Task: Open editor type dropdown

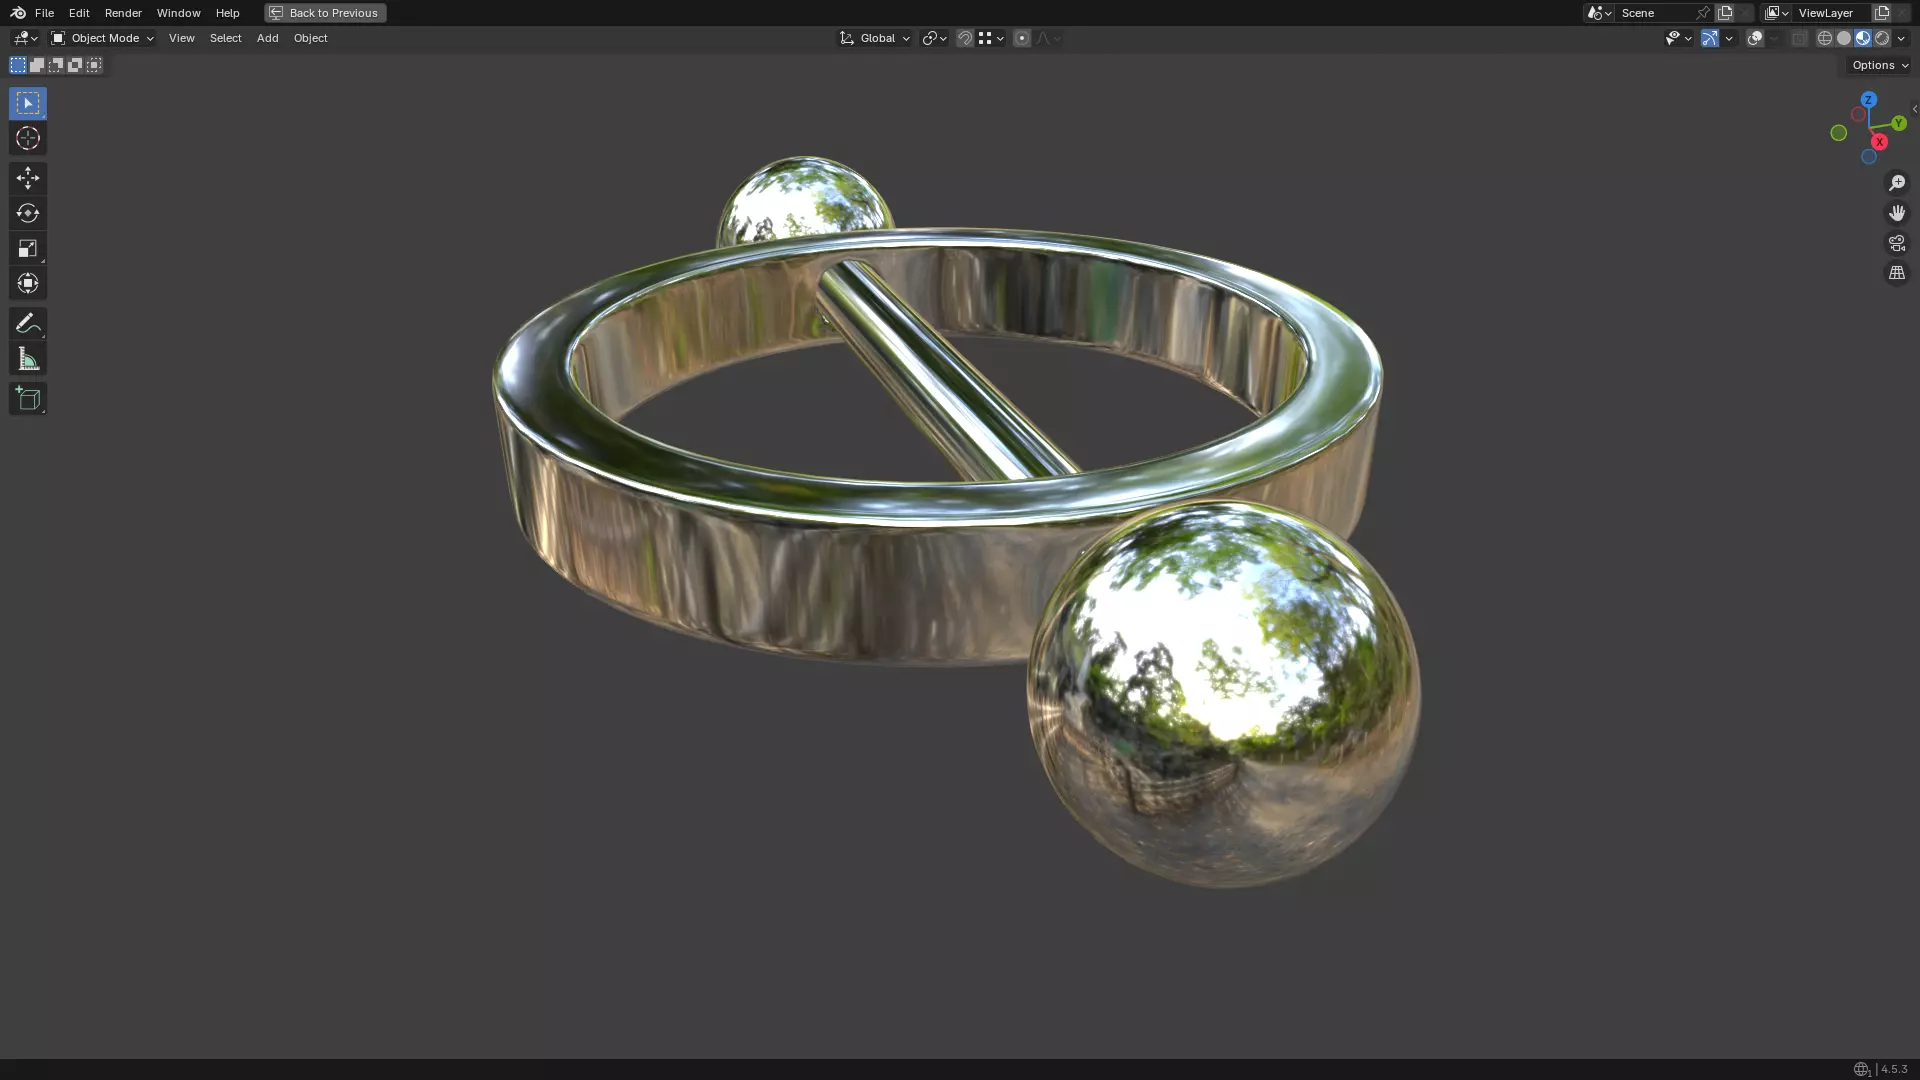Action: (25, 38)
